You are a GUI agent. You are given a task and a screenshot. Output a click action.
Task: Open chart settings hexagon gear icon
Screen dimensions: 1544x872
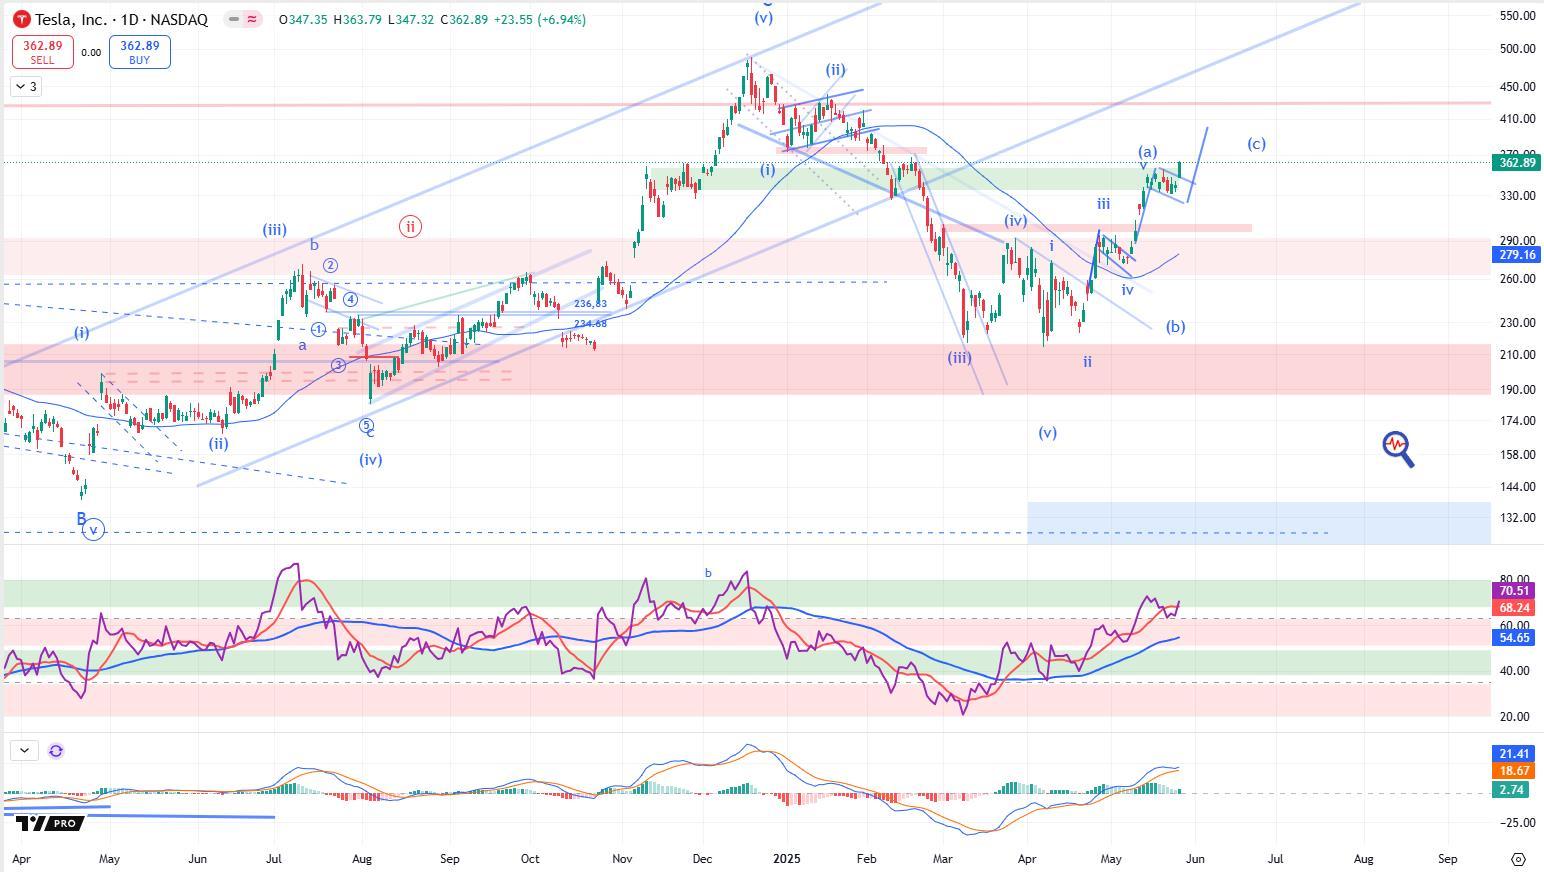[1518, 859]
